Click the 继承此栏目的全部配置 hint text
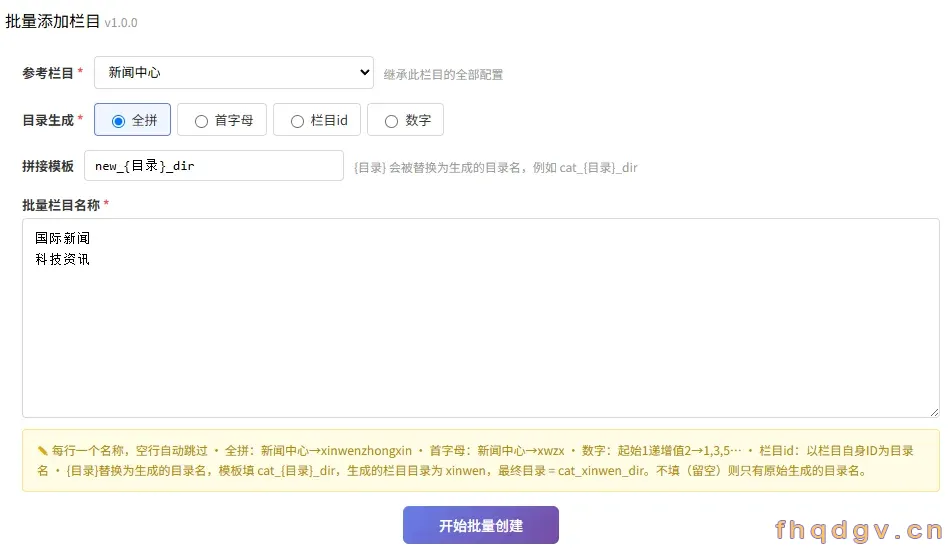The width and height of the screenshot is (948, 557). [x=443, y=74]
